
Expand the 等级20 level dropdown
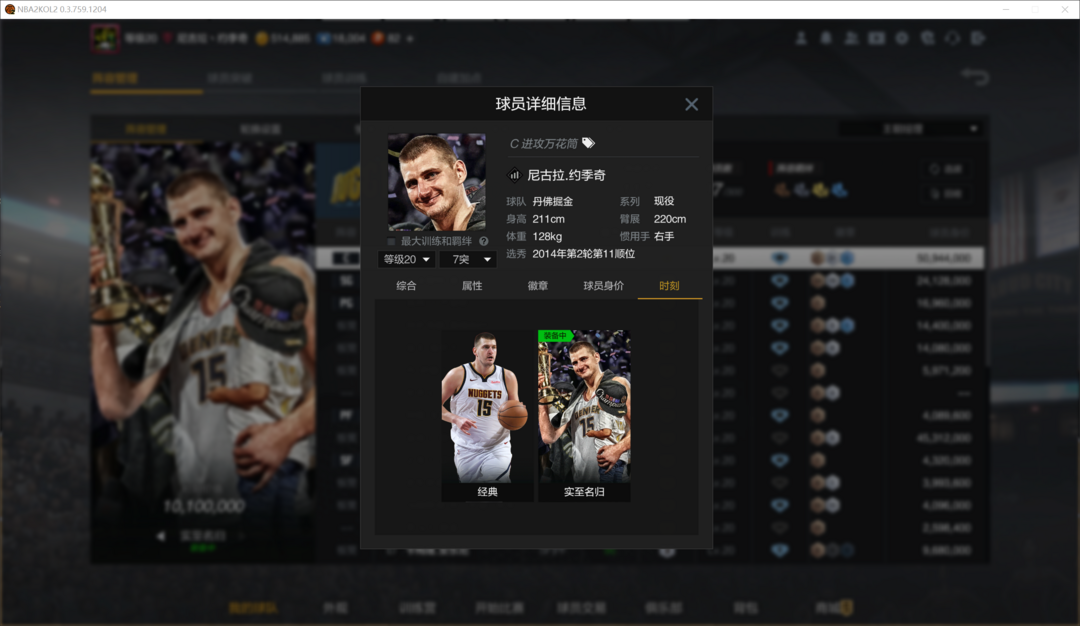(406, 260)
